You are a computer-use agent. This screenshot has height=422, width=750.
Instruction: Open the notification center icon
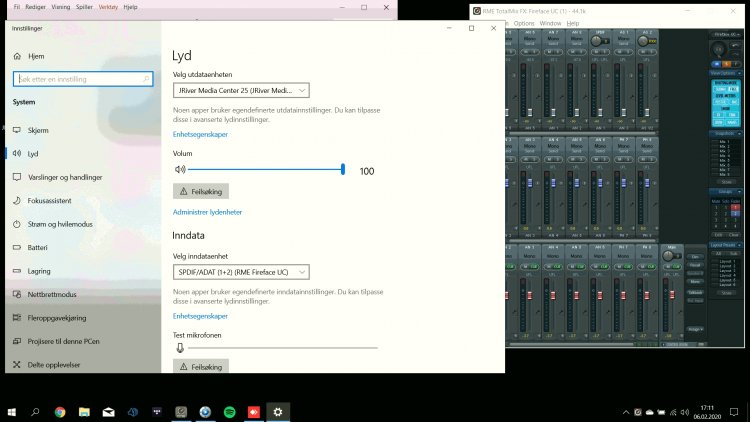(734, 412)
